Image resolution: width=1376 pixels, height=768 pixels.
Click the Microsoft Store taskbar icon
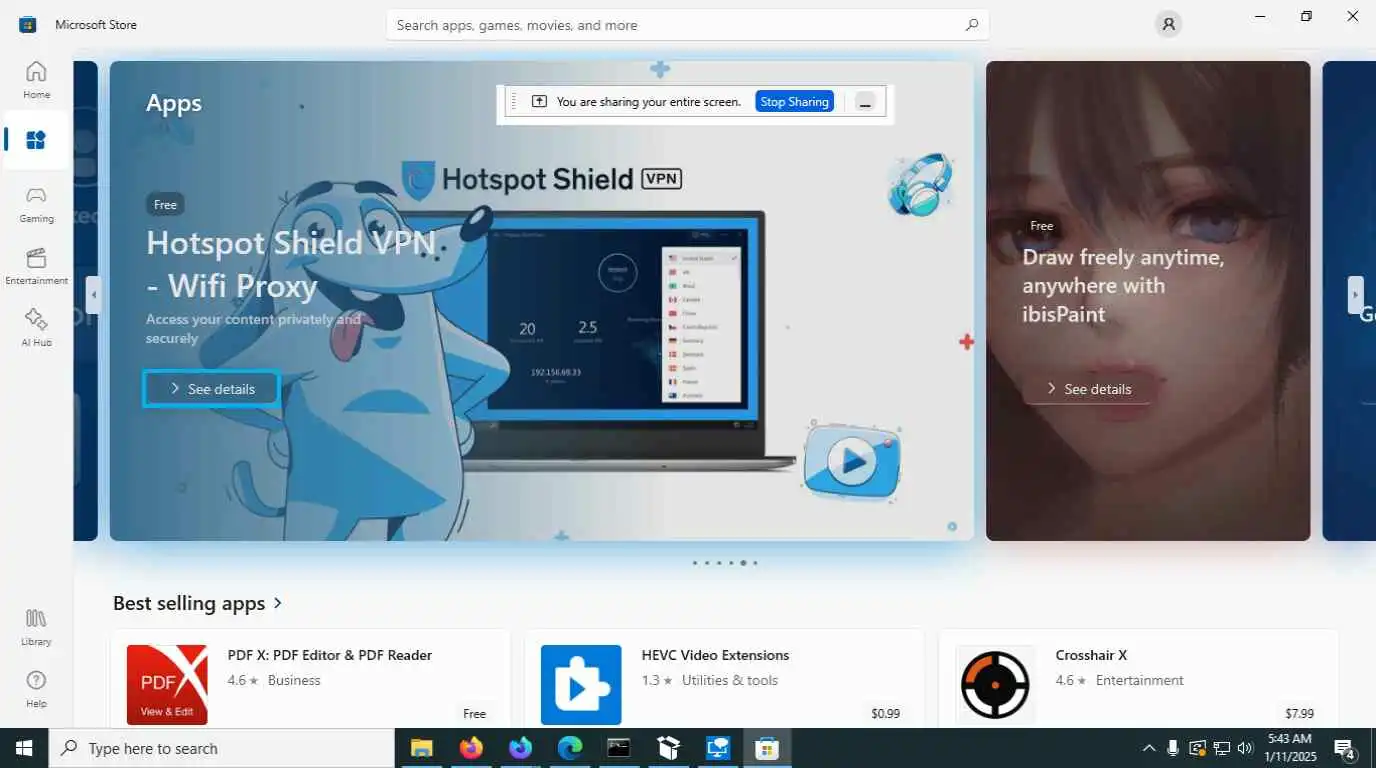[767, 748]
